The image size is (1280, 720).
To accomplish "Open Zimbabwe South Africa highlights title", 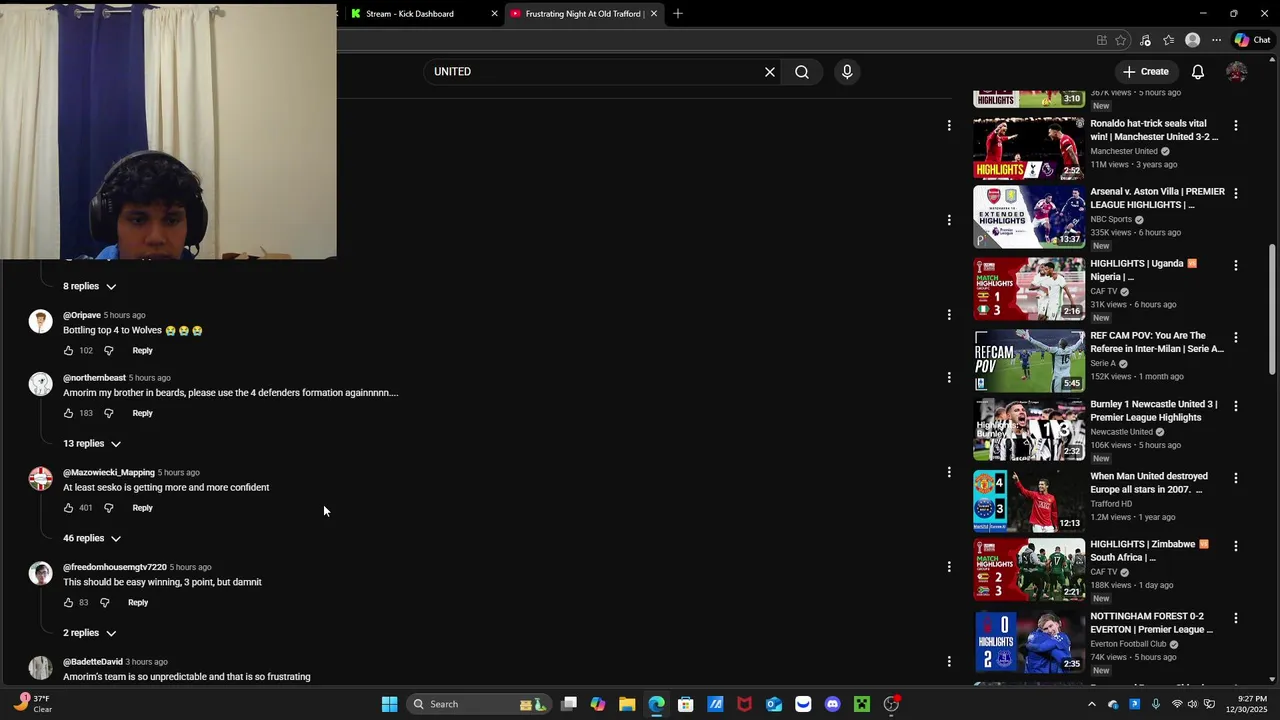I will 1150,551.
